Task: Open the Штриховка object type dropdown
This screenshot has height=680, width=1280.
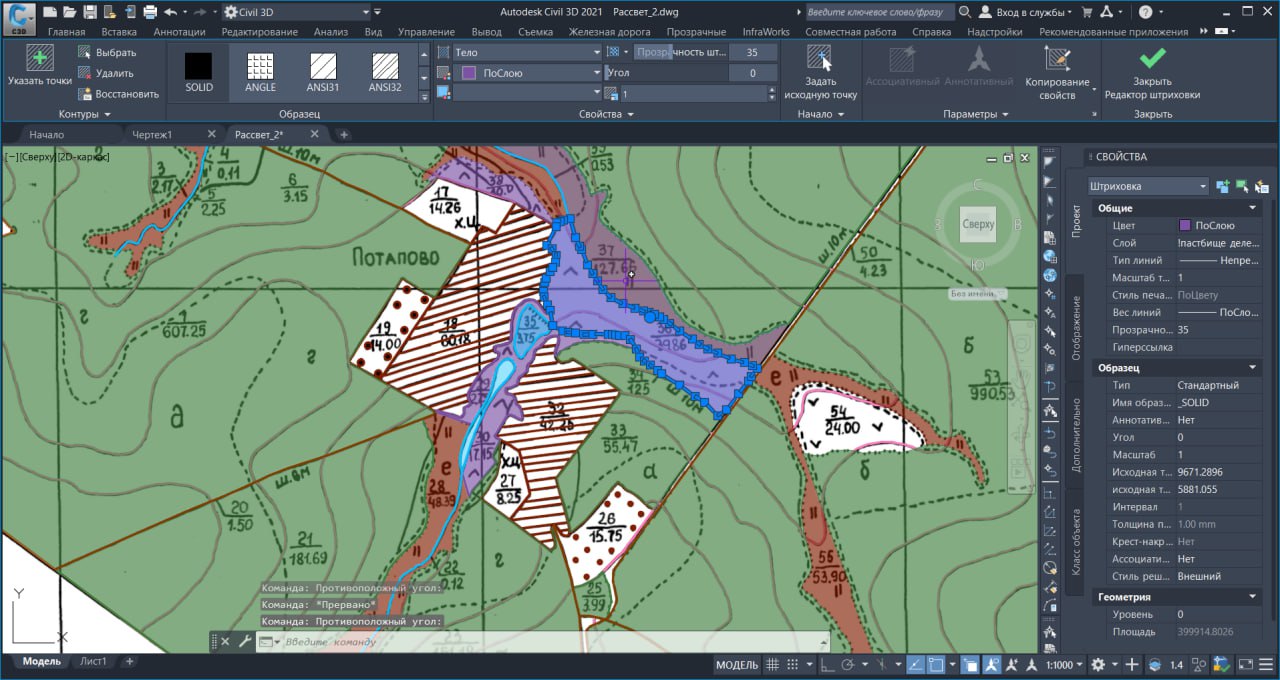Action: pos(1148,186)
